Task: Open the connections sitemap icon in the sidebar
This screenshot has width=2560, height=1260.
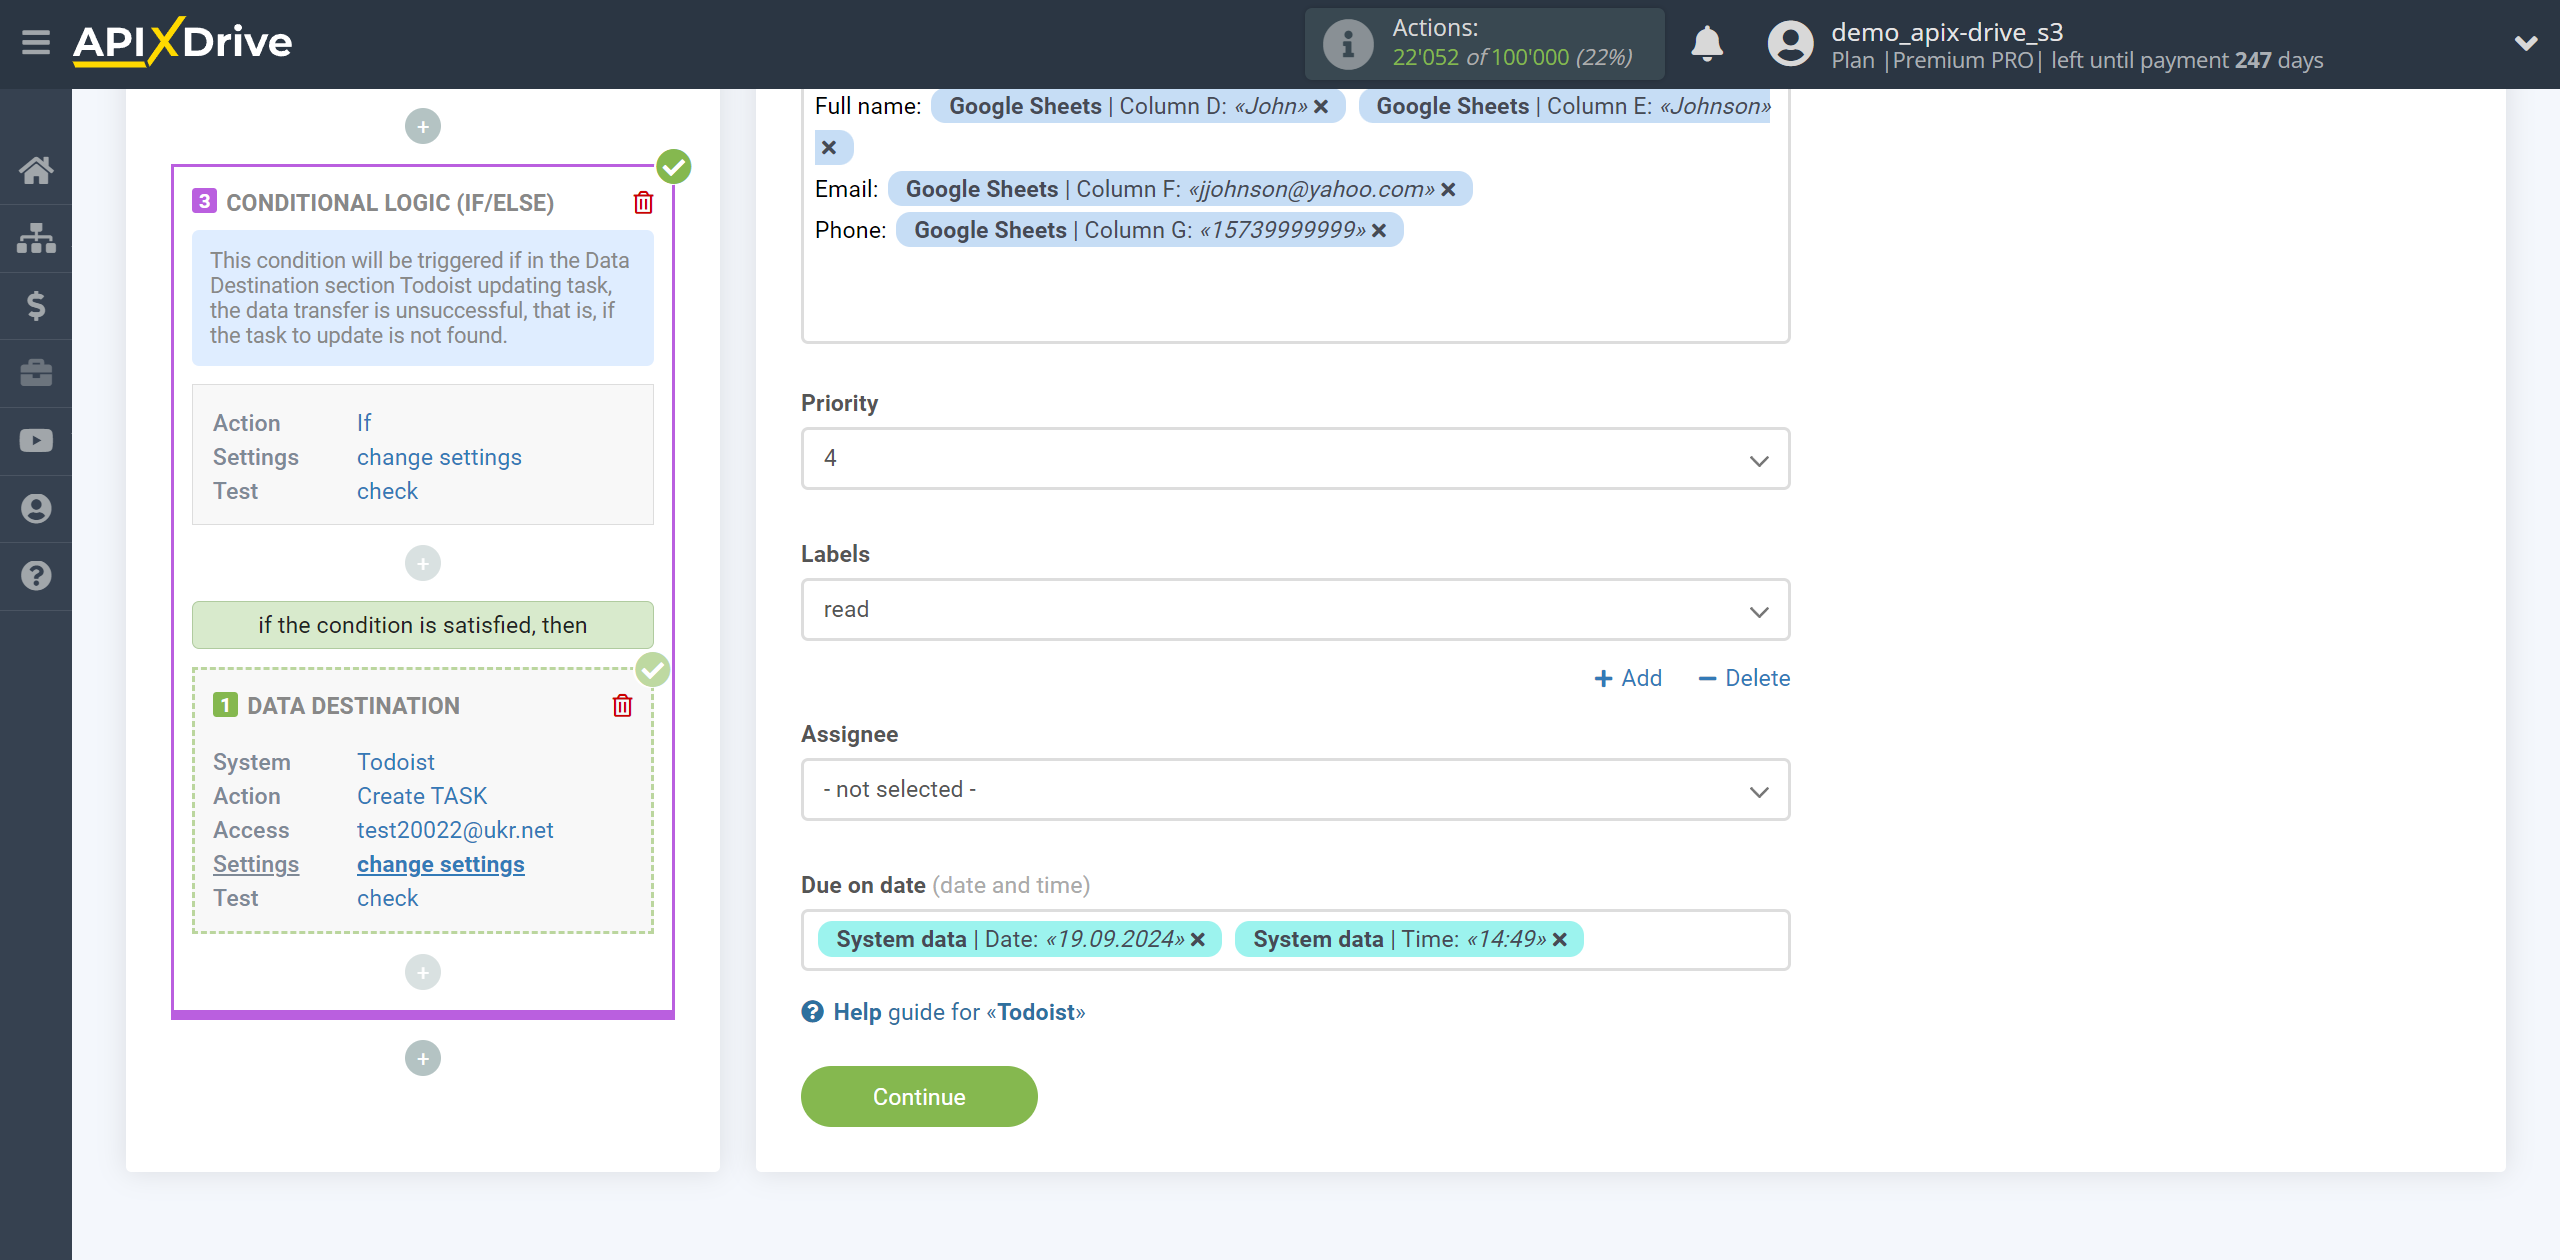Action: click(x=36, y=238)
